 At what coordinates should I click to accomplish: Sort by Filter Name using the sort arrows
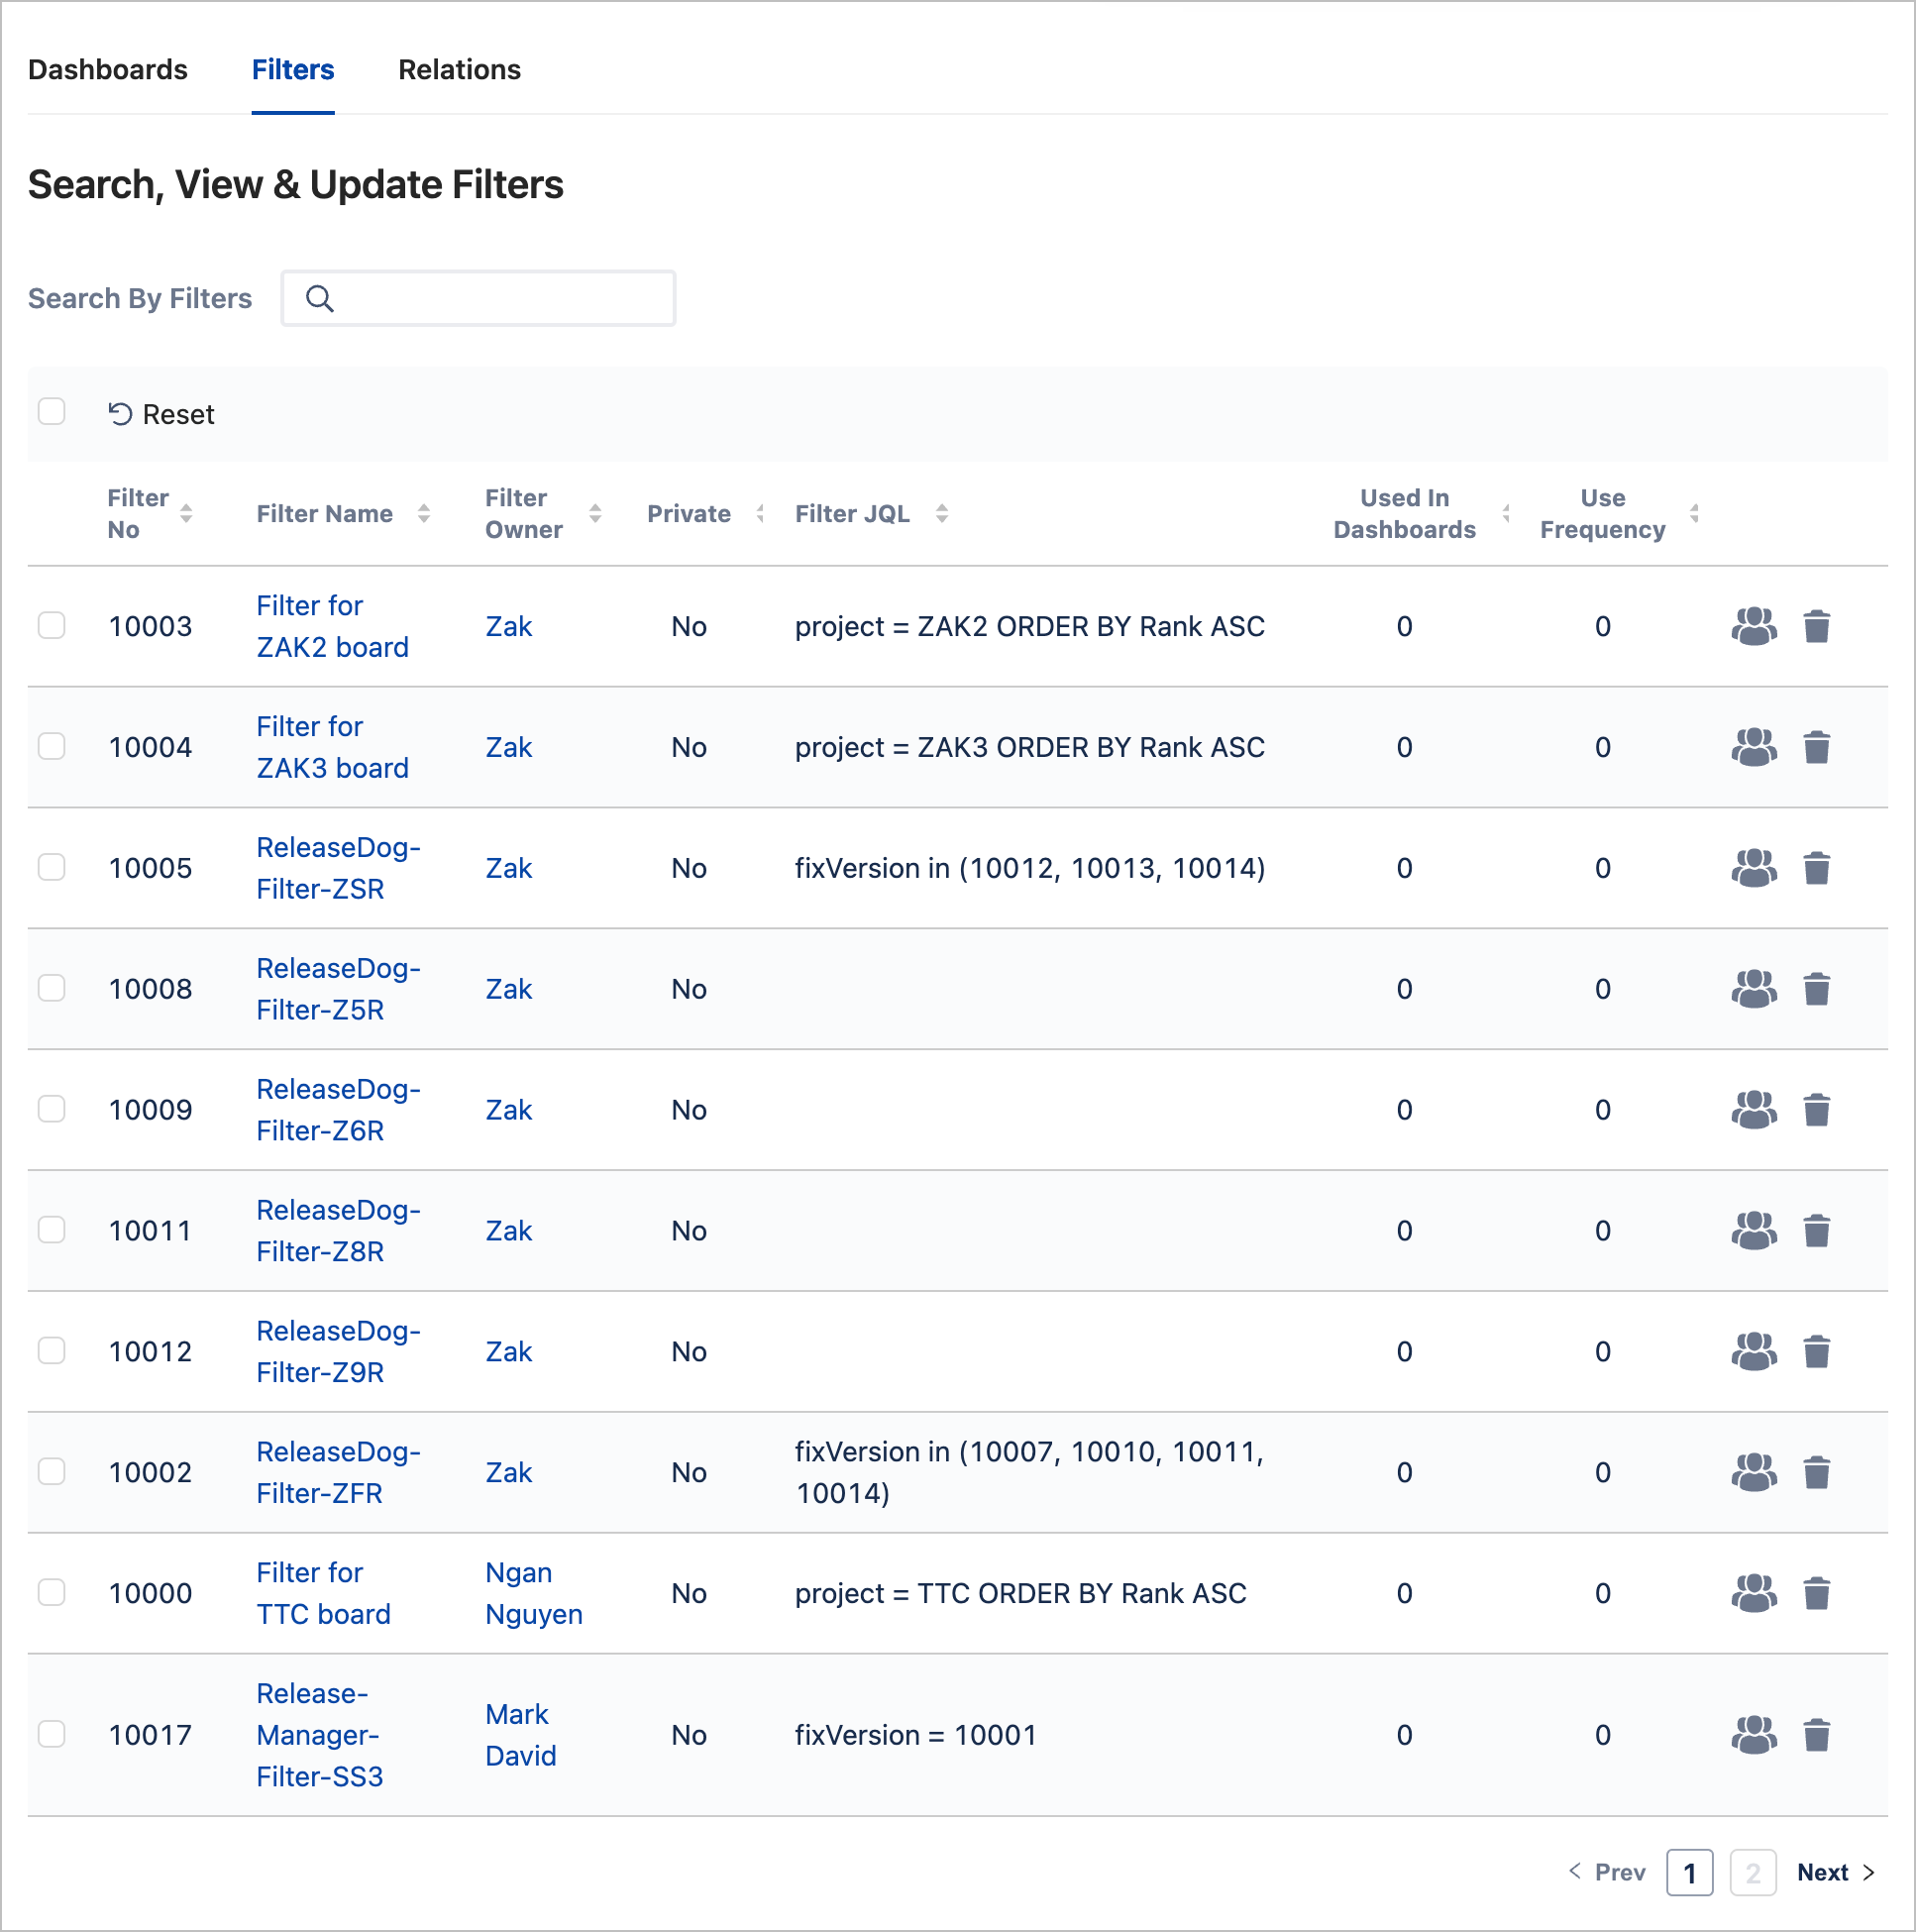click(x=424, y=513)
